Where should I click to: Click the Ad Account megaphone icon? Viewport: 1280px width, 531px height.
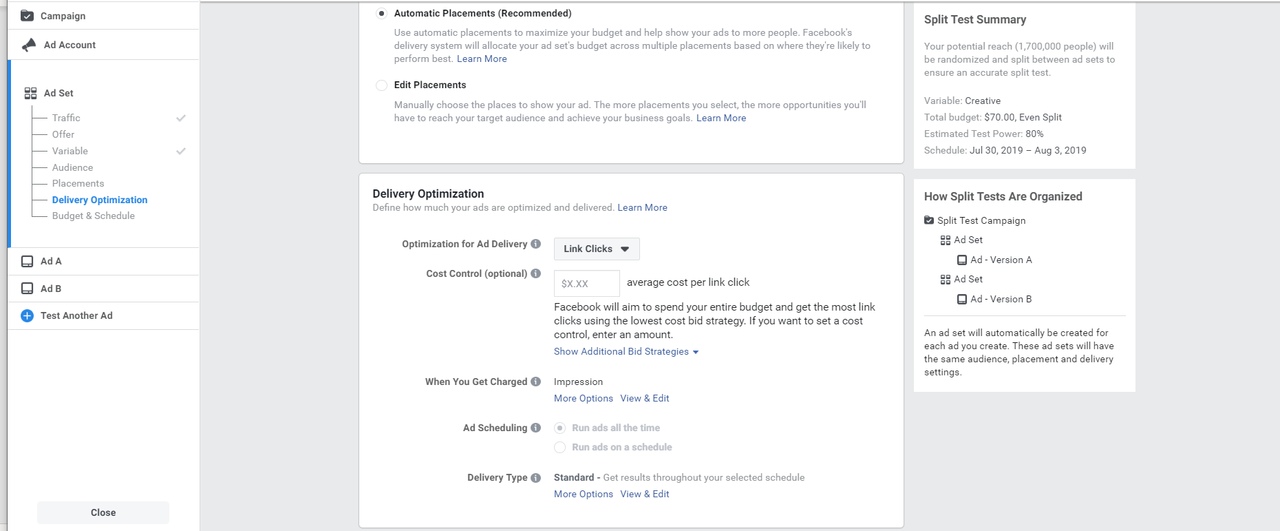(29, 45)
